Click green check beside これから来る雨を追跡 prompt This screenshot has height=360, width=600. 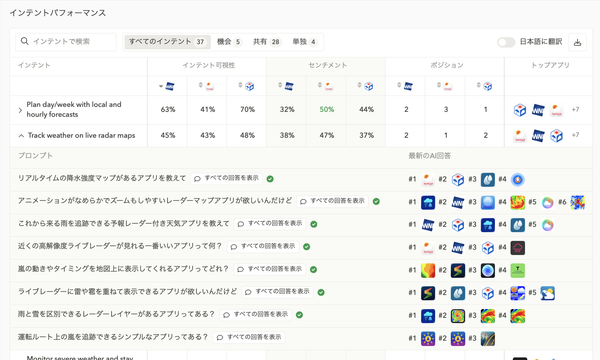[314, 224]
